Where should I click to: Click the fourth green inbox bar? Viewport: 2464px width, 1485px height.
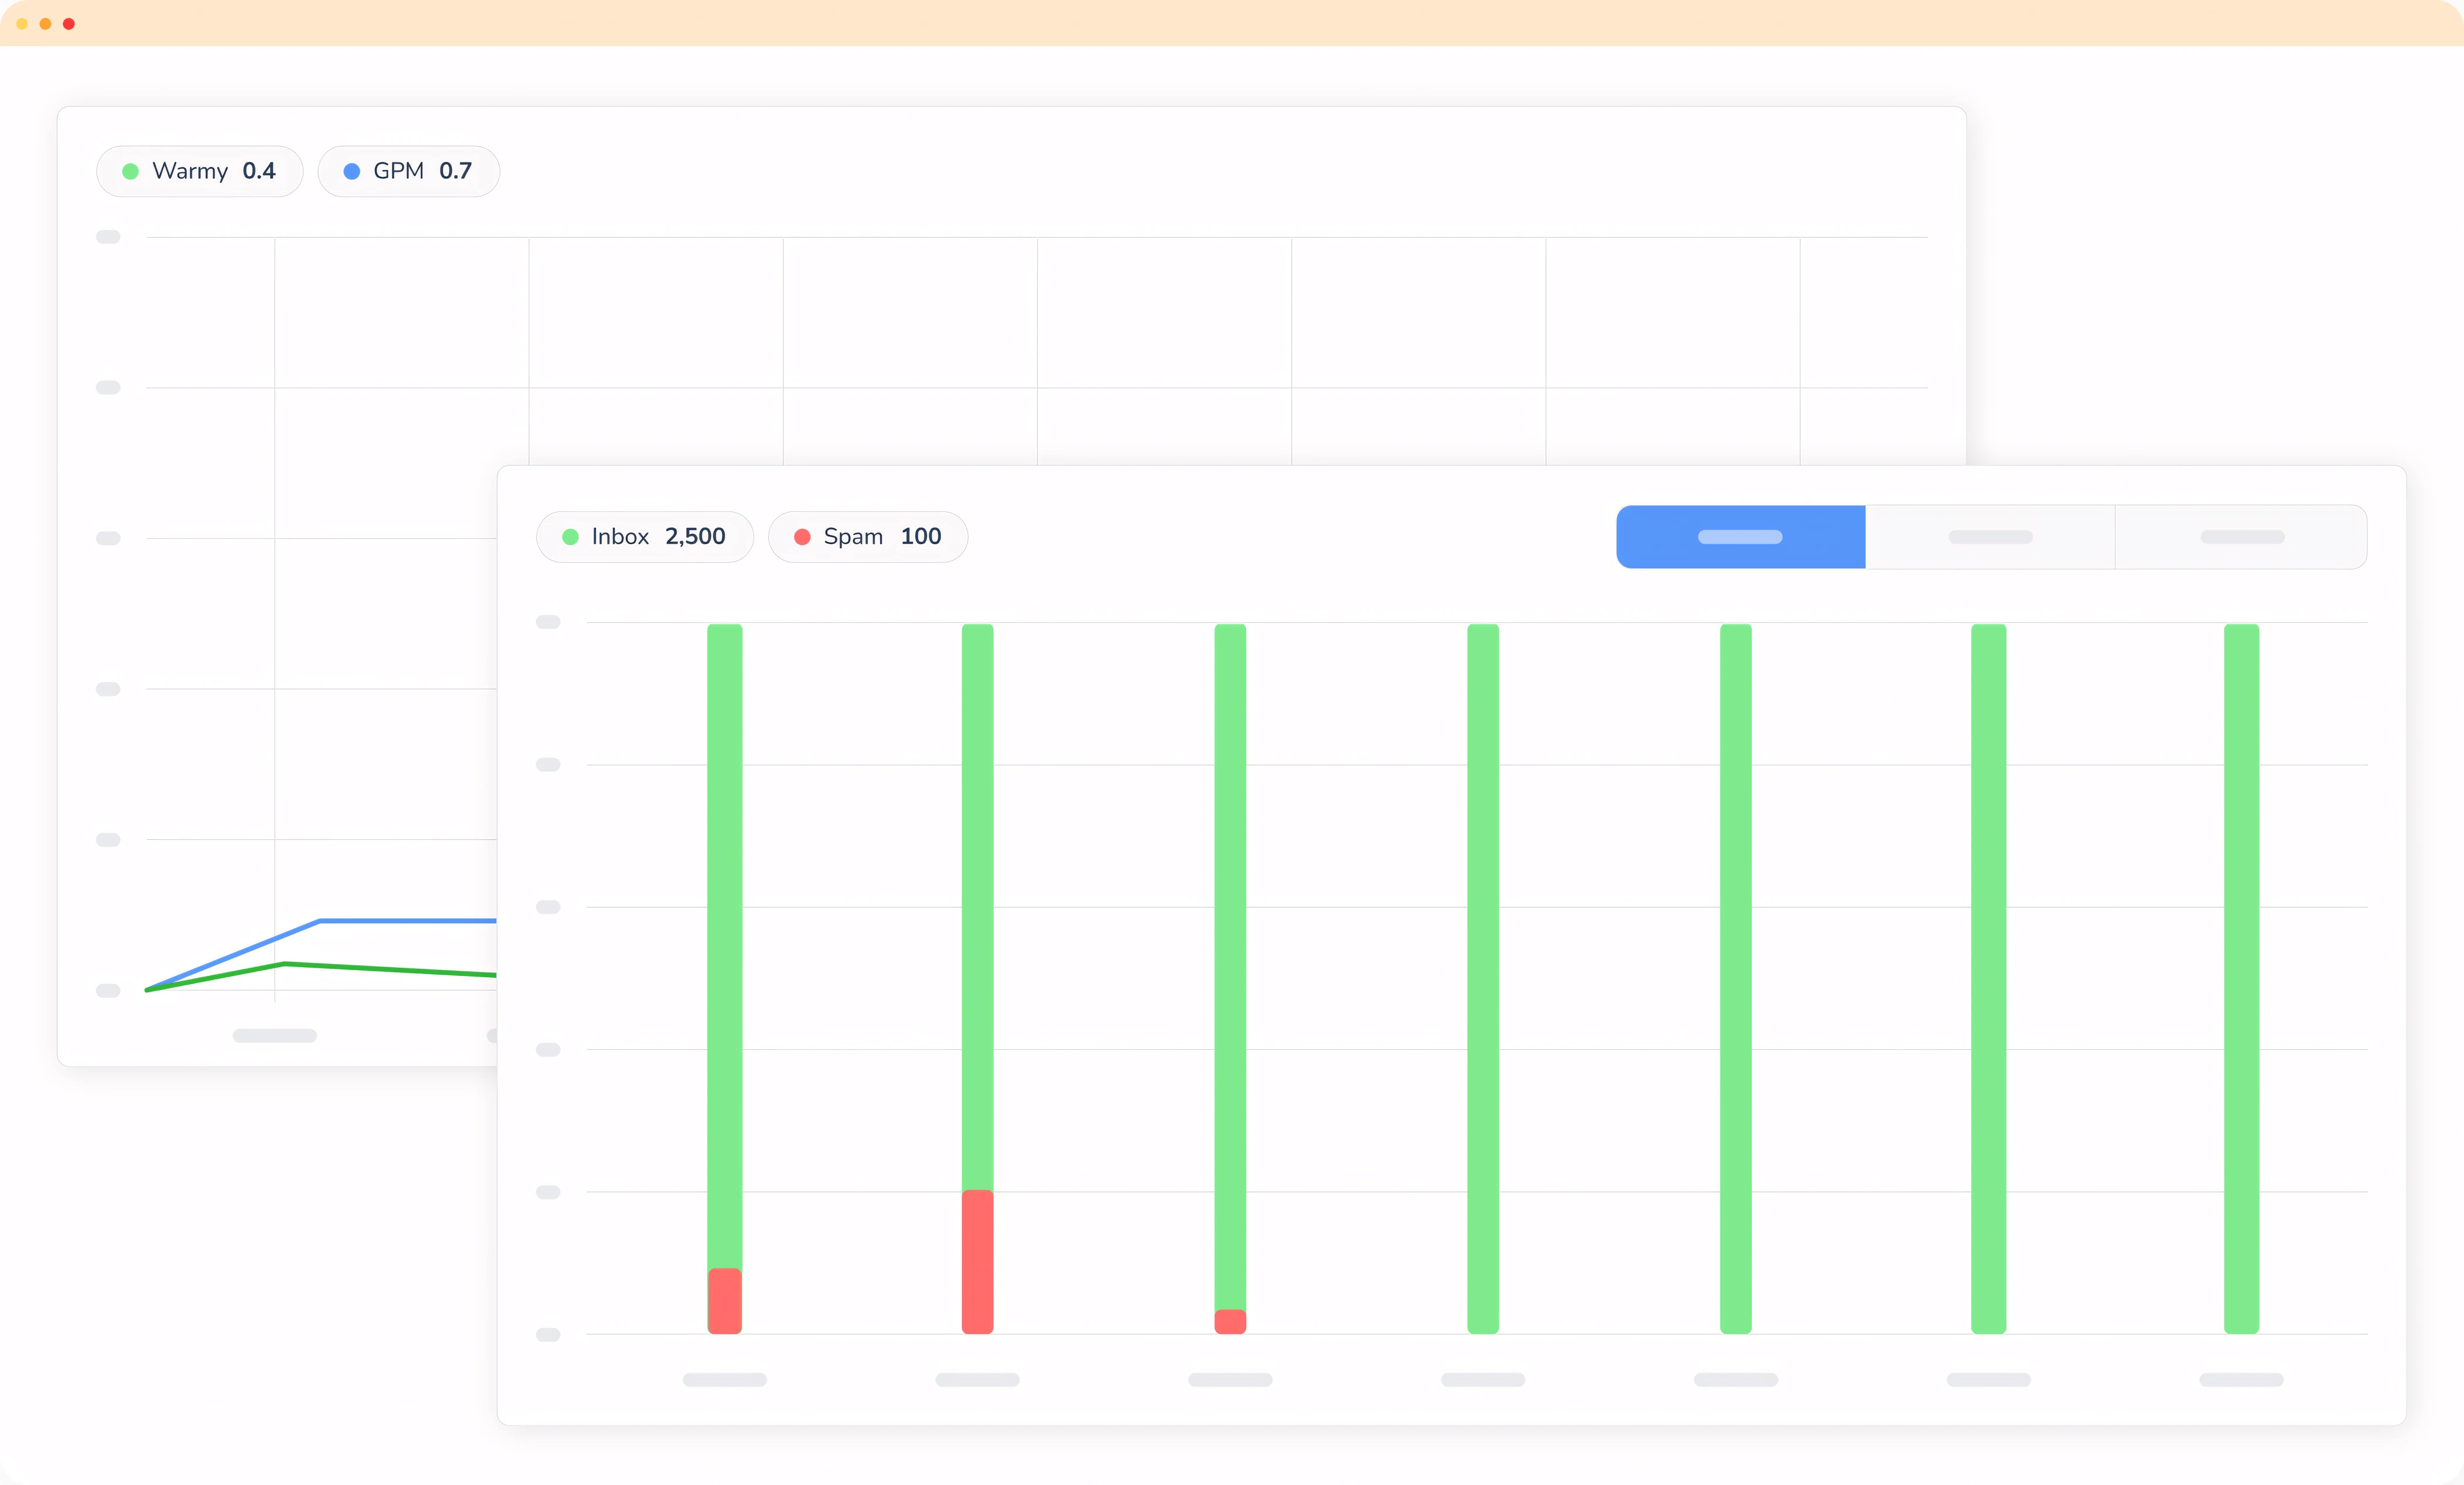[1483, 979]
